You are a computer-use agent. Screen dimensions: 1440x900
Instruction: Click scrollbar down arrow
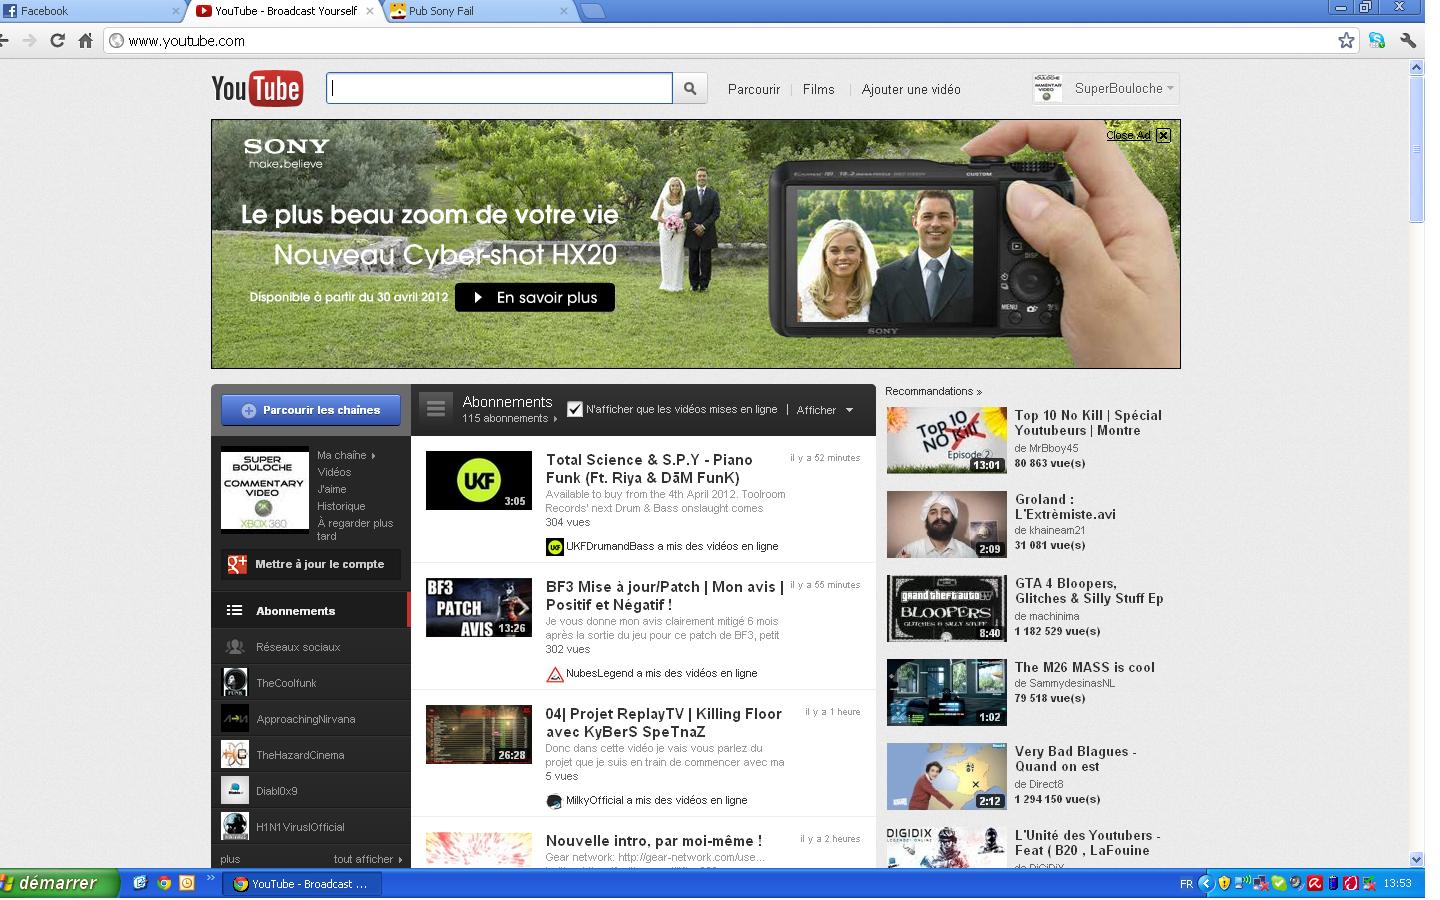point(1416,859)
